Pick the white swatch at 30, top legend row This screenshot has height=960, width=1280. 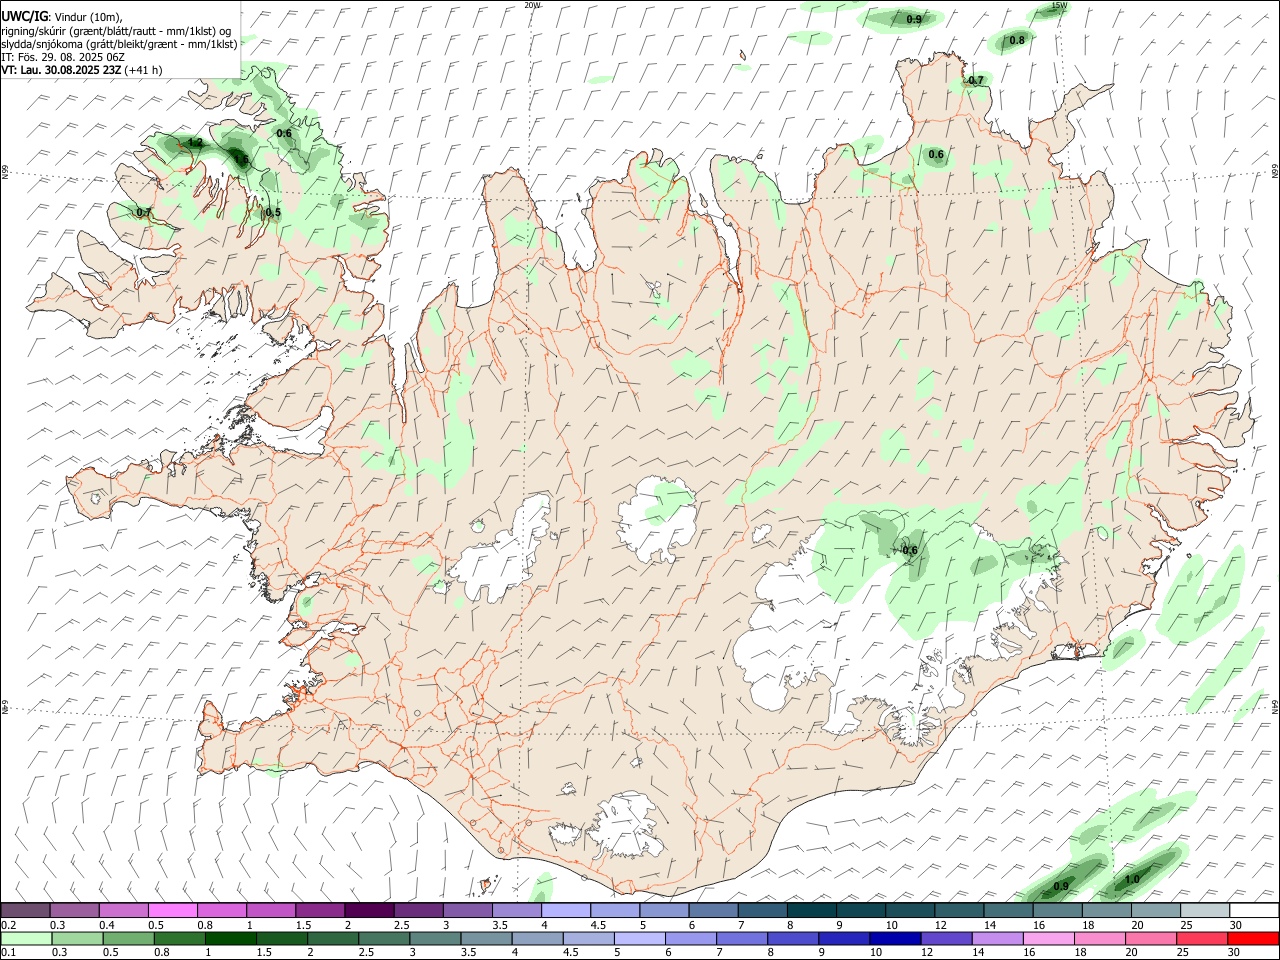[1254, 910]
